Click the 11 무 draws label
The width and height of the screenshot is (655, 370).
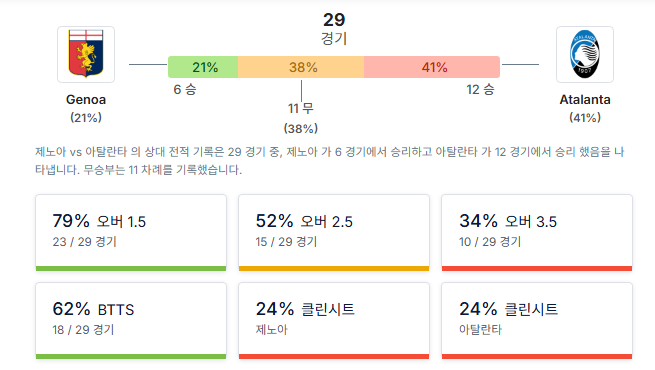point(301,109)
